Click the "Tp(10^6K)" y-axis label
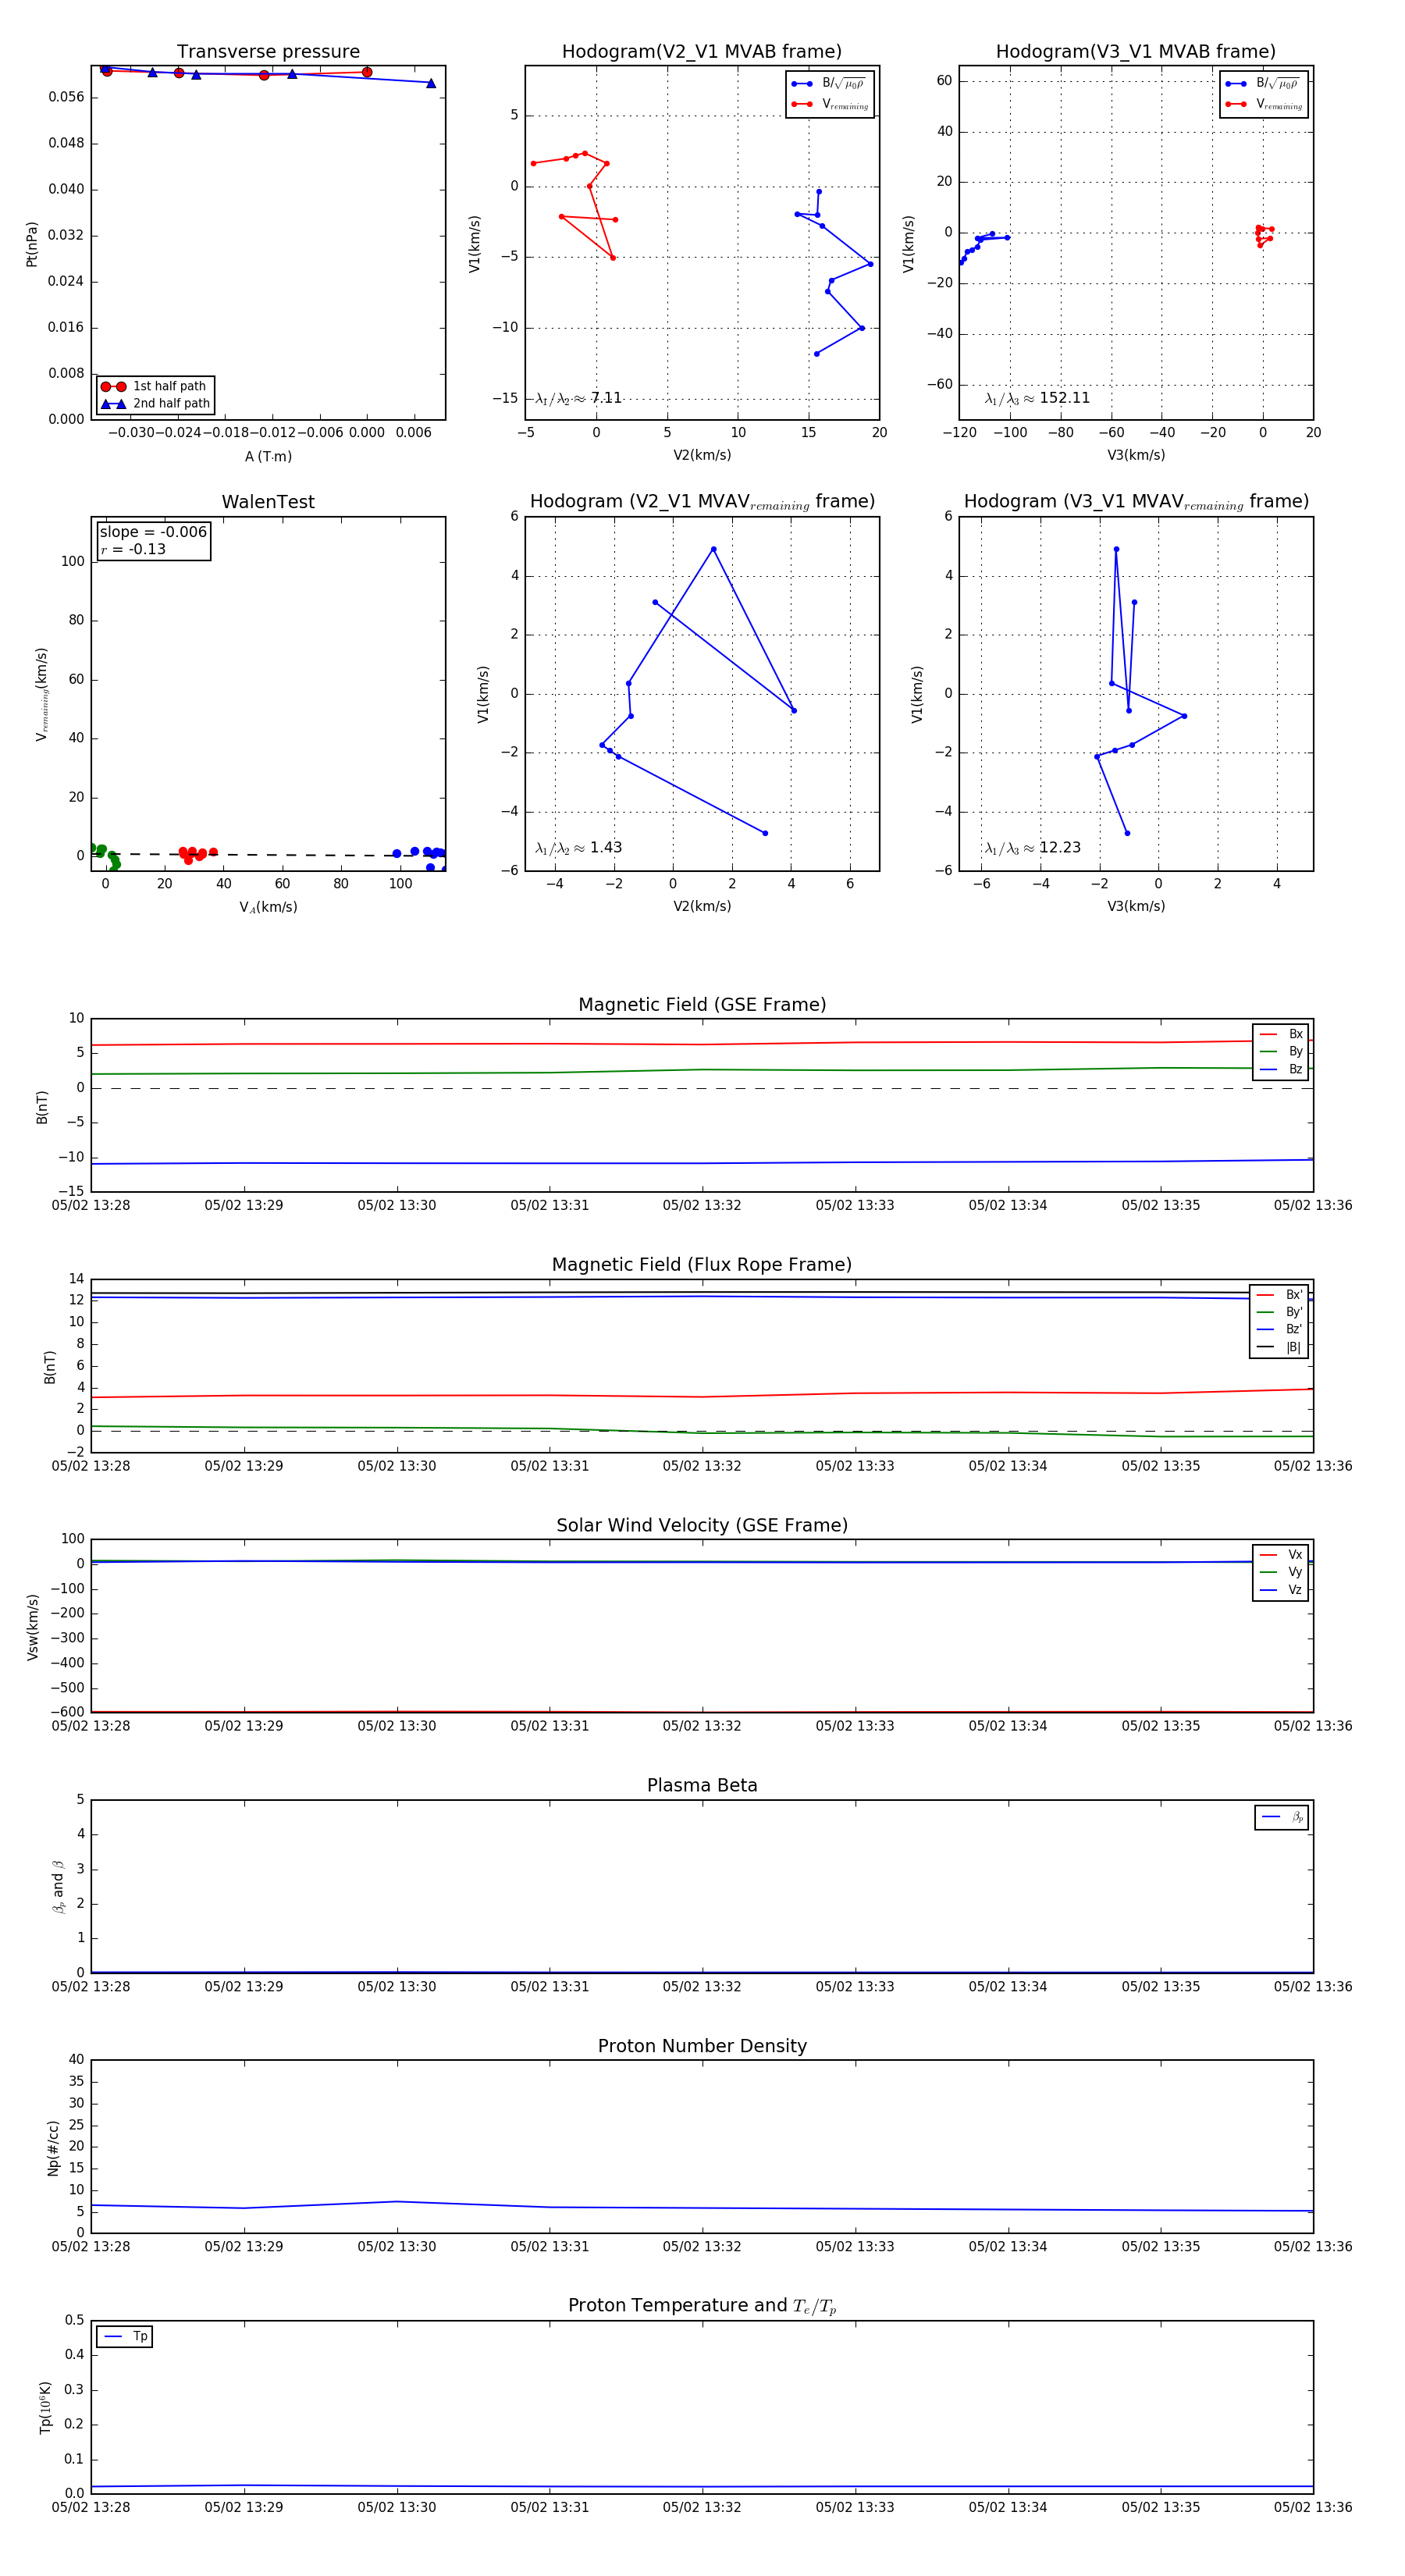The height and width of the screenshot is (2576, 1405). (45, 2408)
